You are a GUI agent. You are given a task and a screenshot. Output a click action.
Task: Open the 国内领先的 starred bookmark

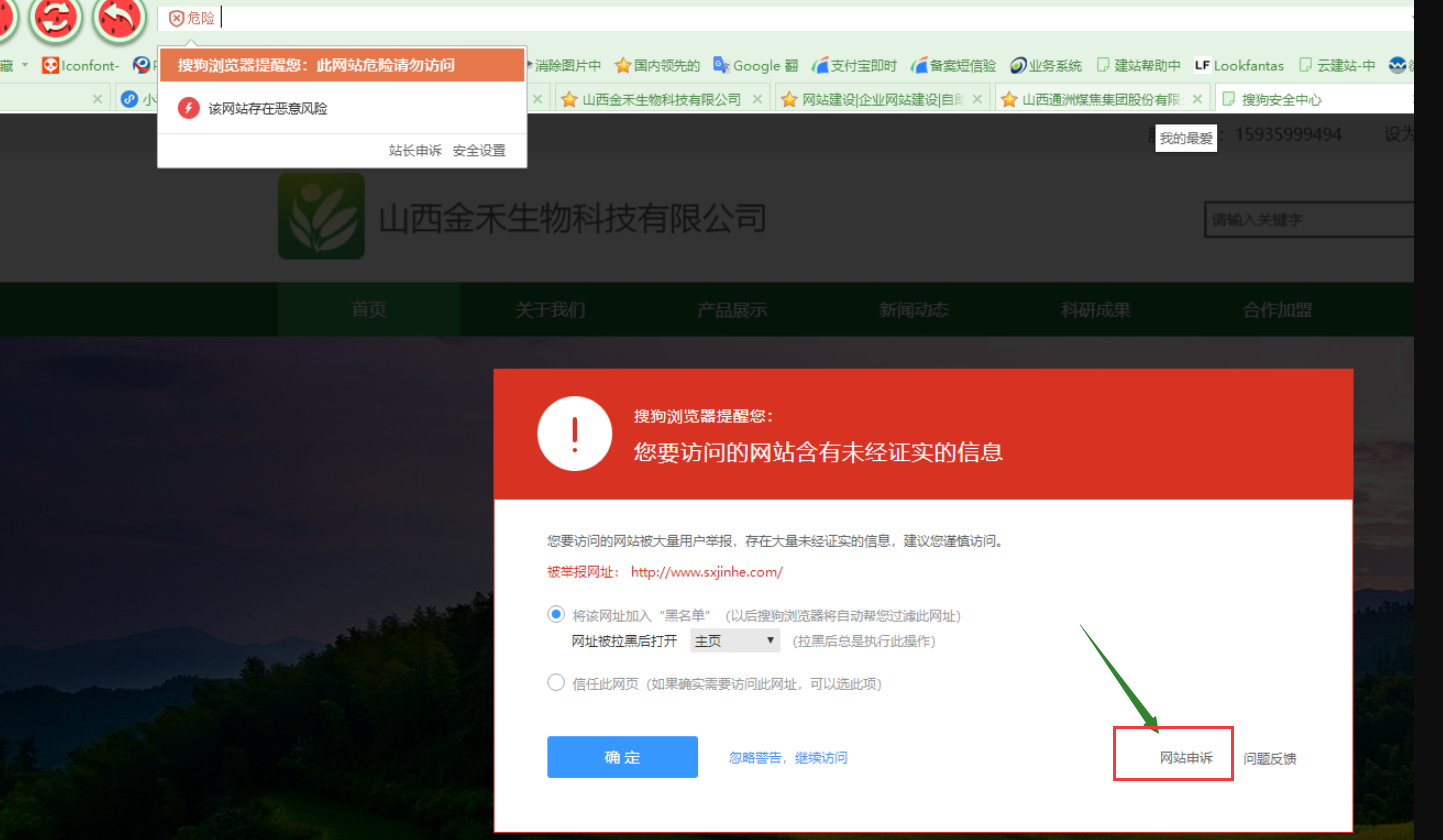tap(657, 66)
